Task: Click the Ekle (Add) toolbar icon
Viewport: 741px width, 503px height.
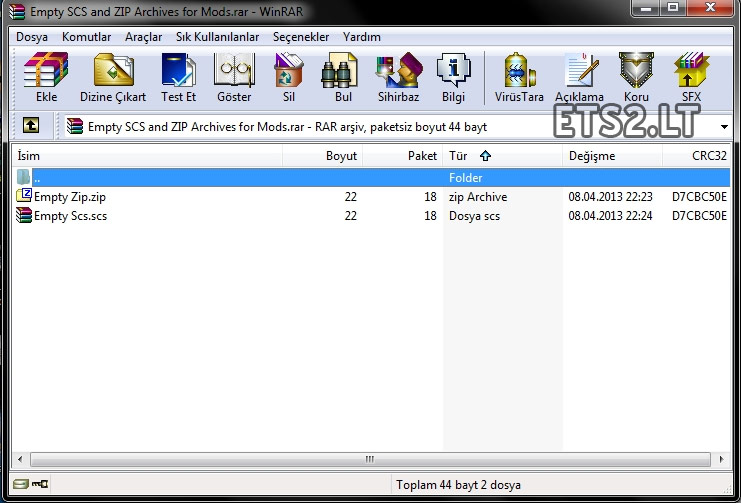Action: pos(46,70)
